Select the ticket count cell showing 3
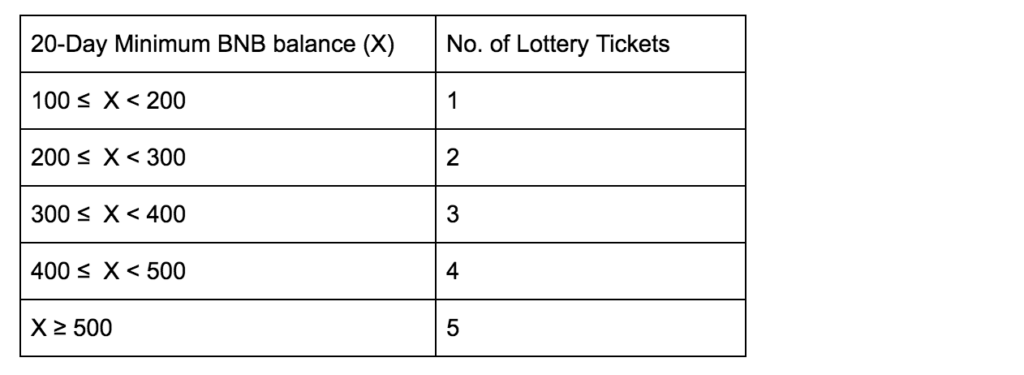The height and width of the screenshot is (375, 1024). (x=590, y=214)
